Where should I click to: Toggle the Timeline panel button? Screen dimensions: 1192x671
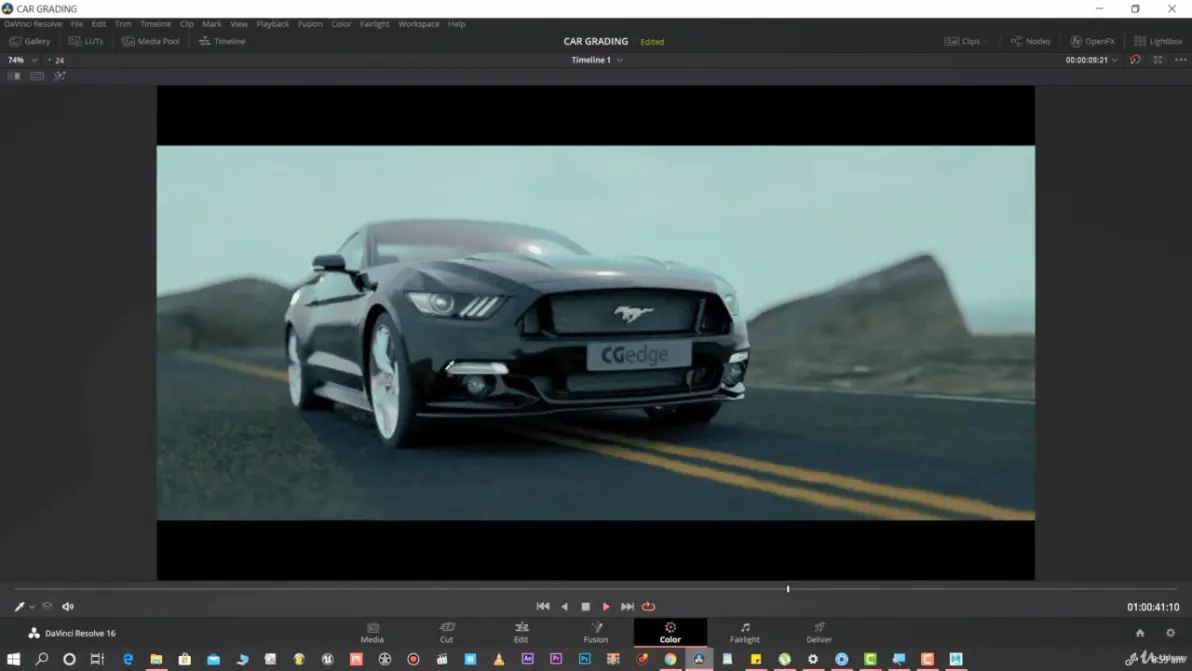pyautogui.click(x=222, y=41)
